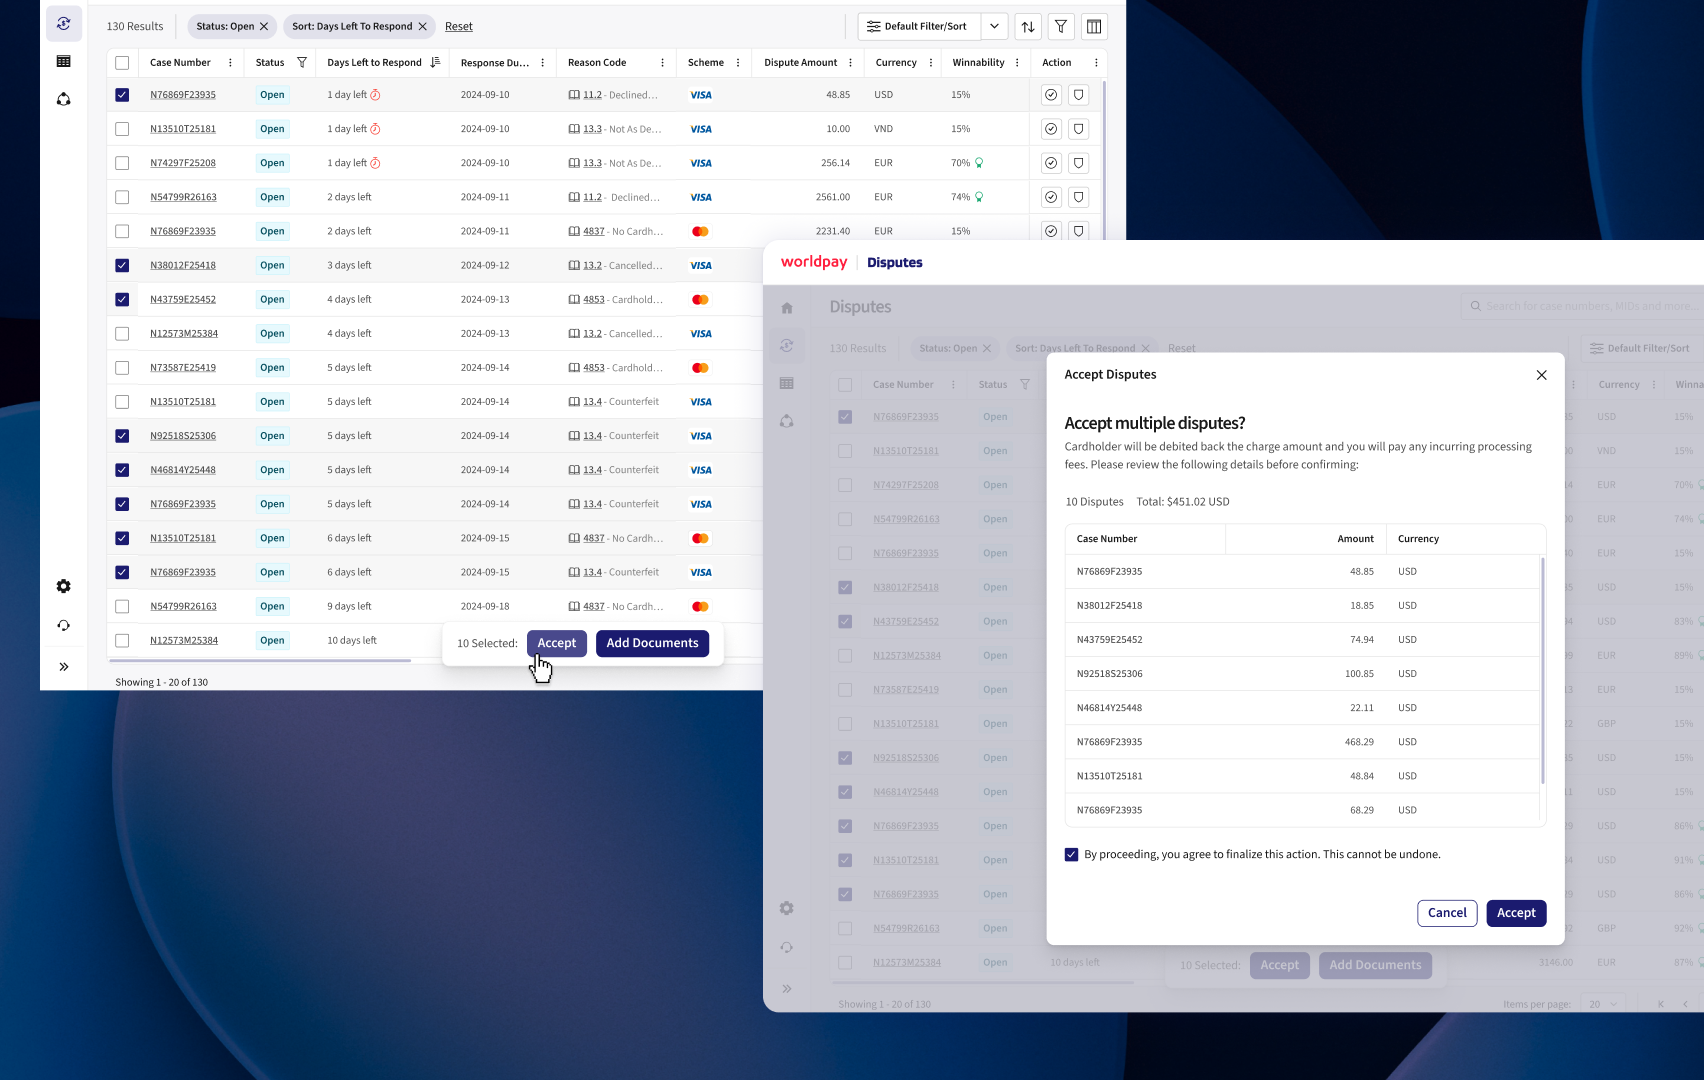Open the Reason Code column options menu

[662, 62]
